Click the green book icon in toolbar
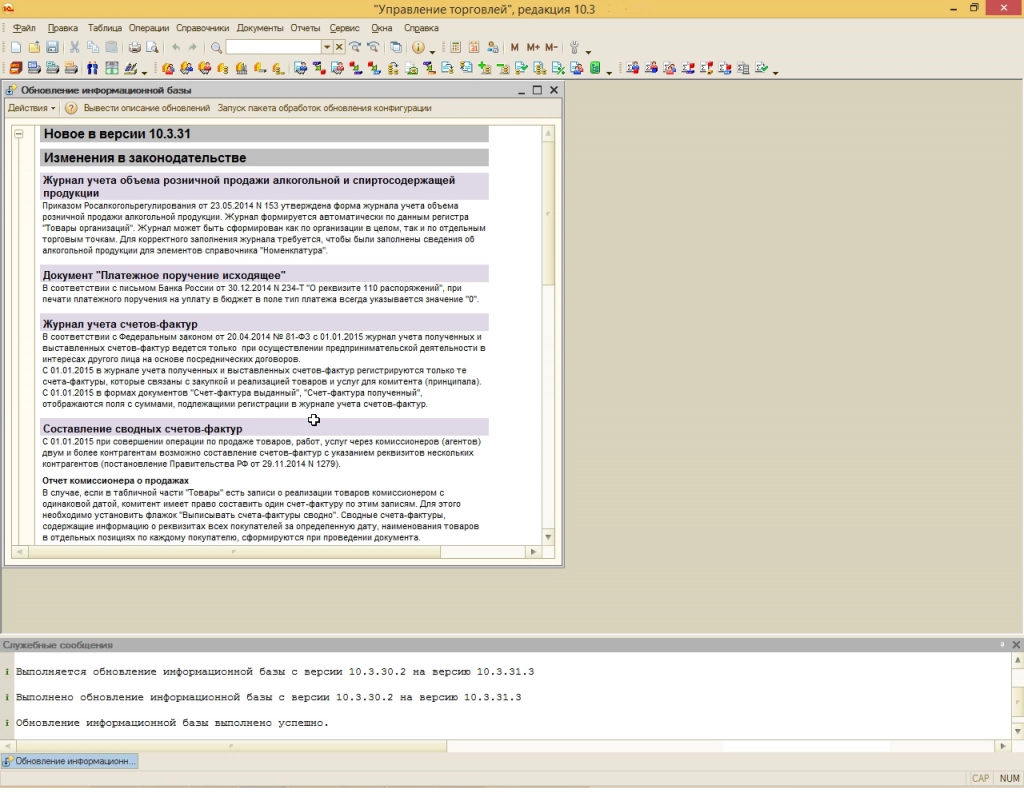The width and height of the screenshot is (1024, 793). pyautogui.click(x=595, y=68)
